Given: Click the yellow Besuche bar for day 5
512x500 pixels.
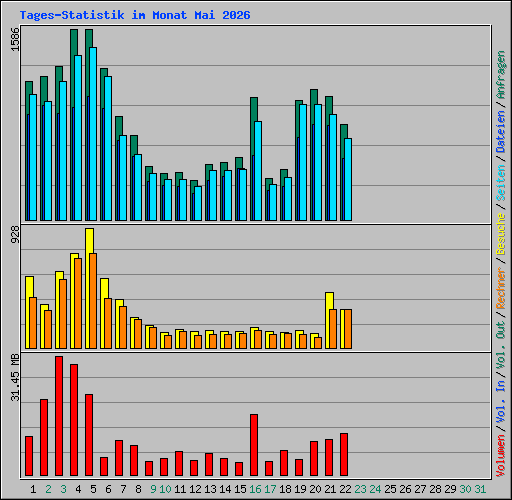Looking at the screenshot, I should point(88,289).
